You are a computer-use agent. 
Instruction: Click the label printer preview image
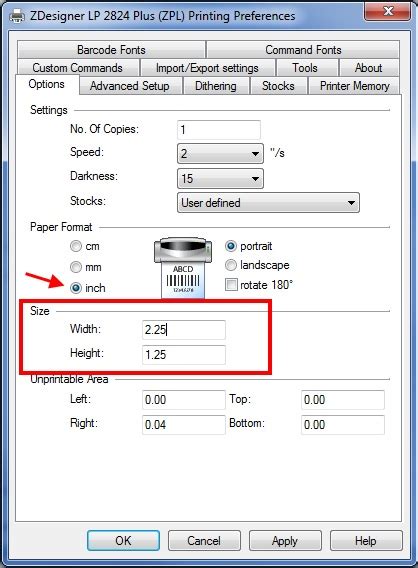click(183, 267)
